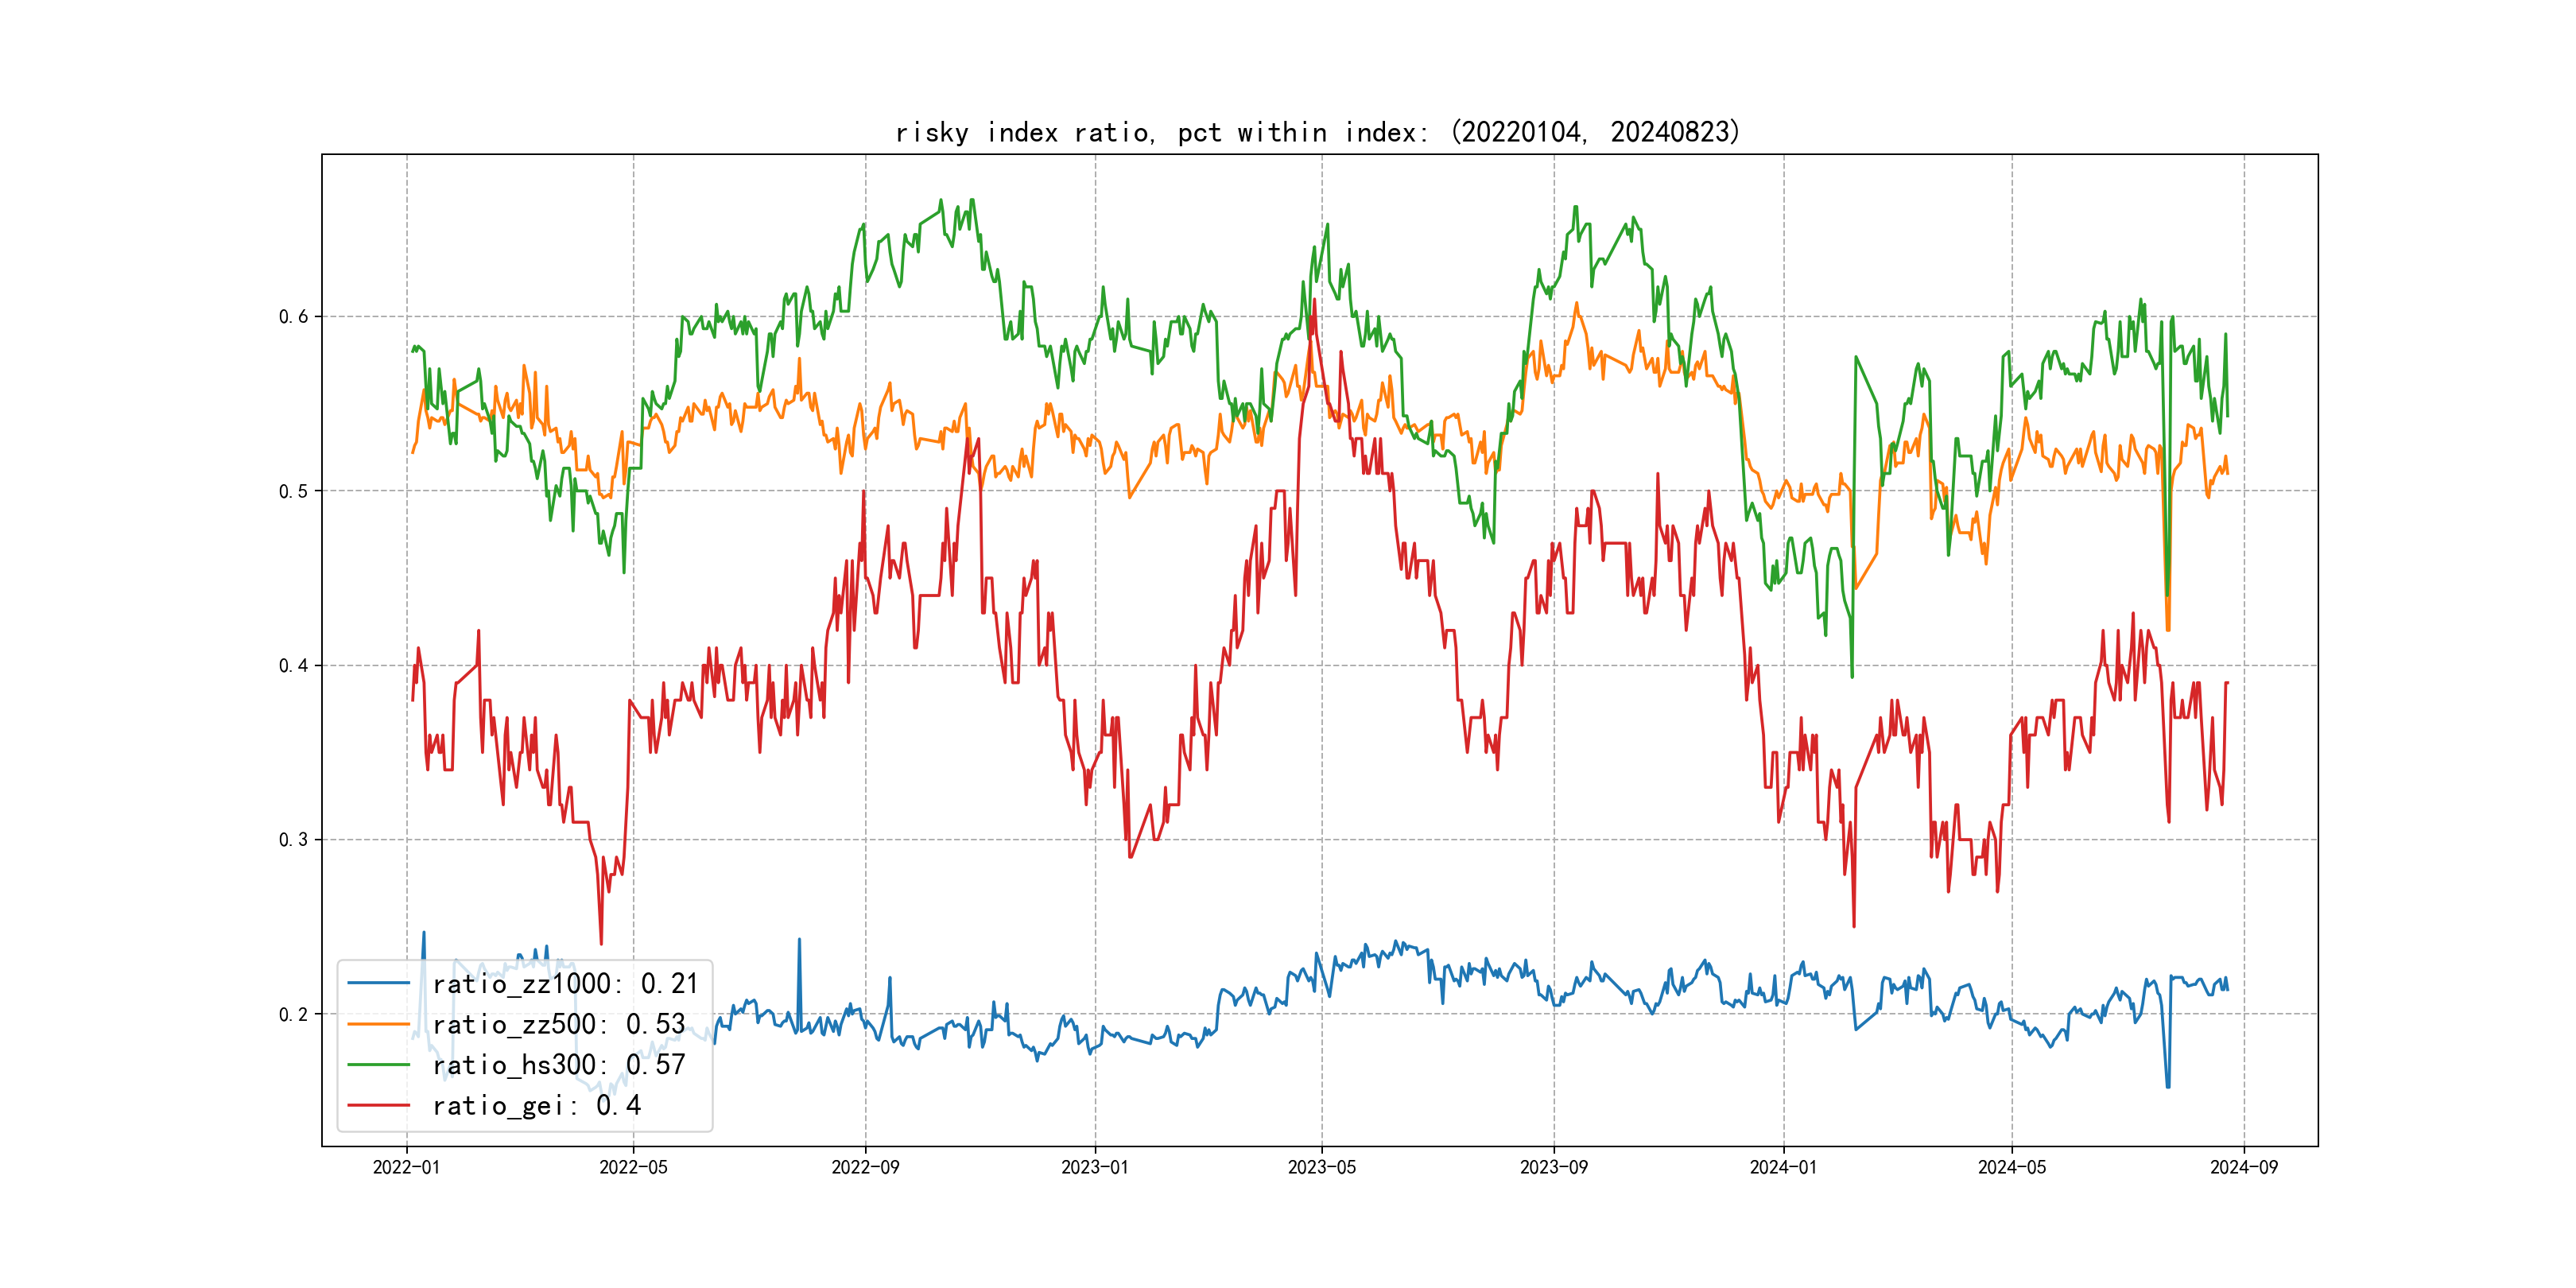Click the 2022-01 x-axis tick label
The image size is (2576, 1288).
(x=406, y=1167)
